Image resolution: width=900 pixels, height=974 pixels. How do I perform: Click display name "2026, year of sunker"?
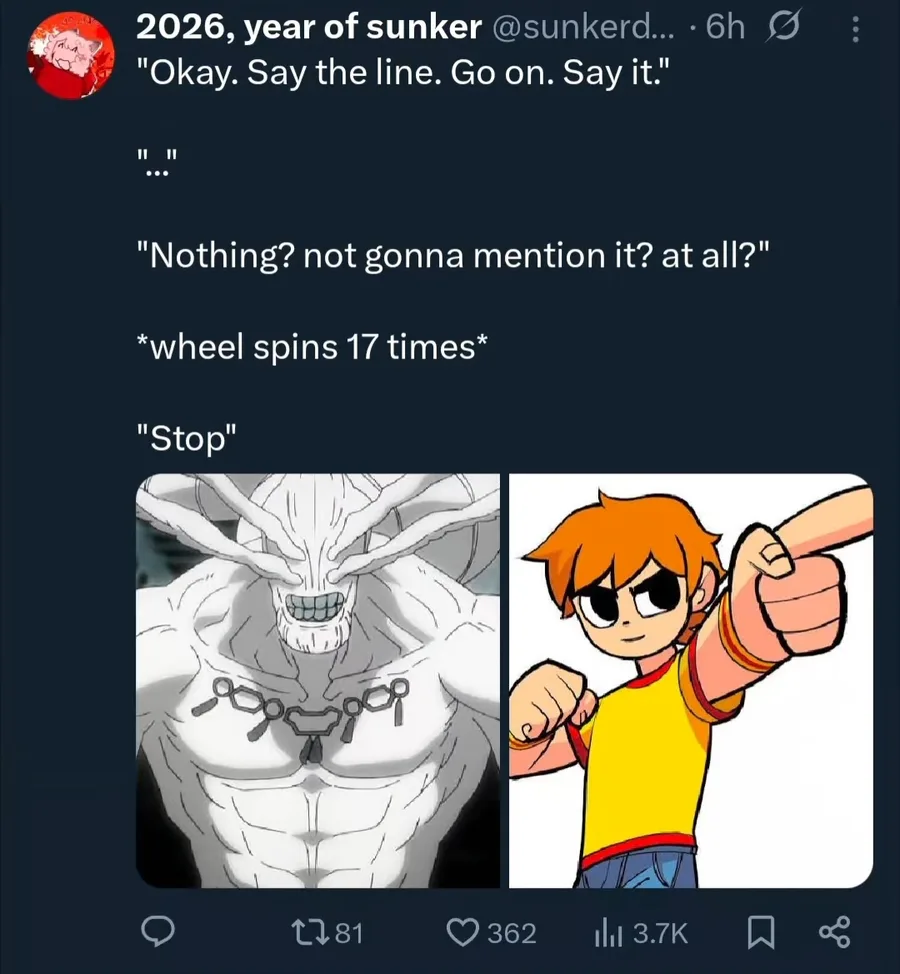point(308,29)
